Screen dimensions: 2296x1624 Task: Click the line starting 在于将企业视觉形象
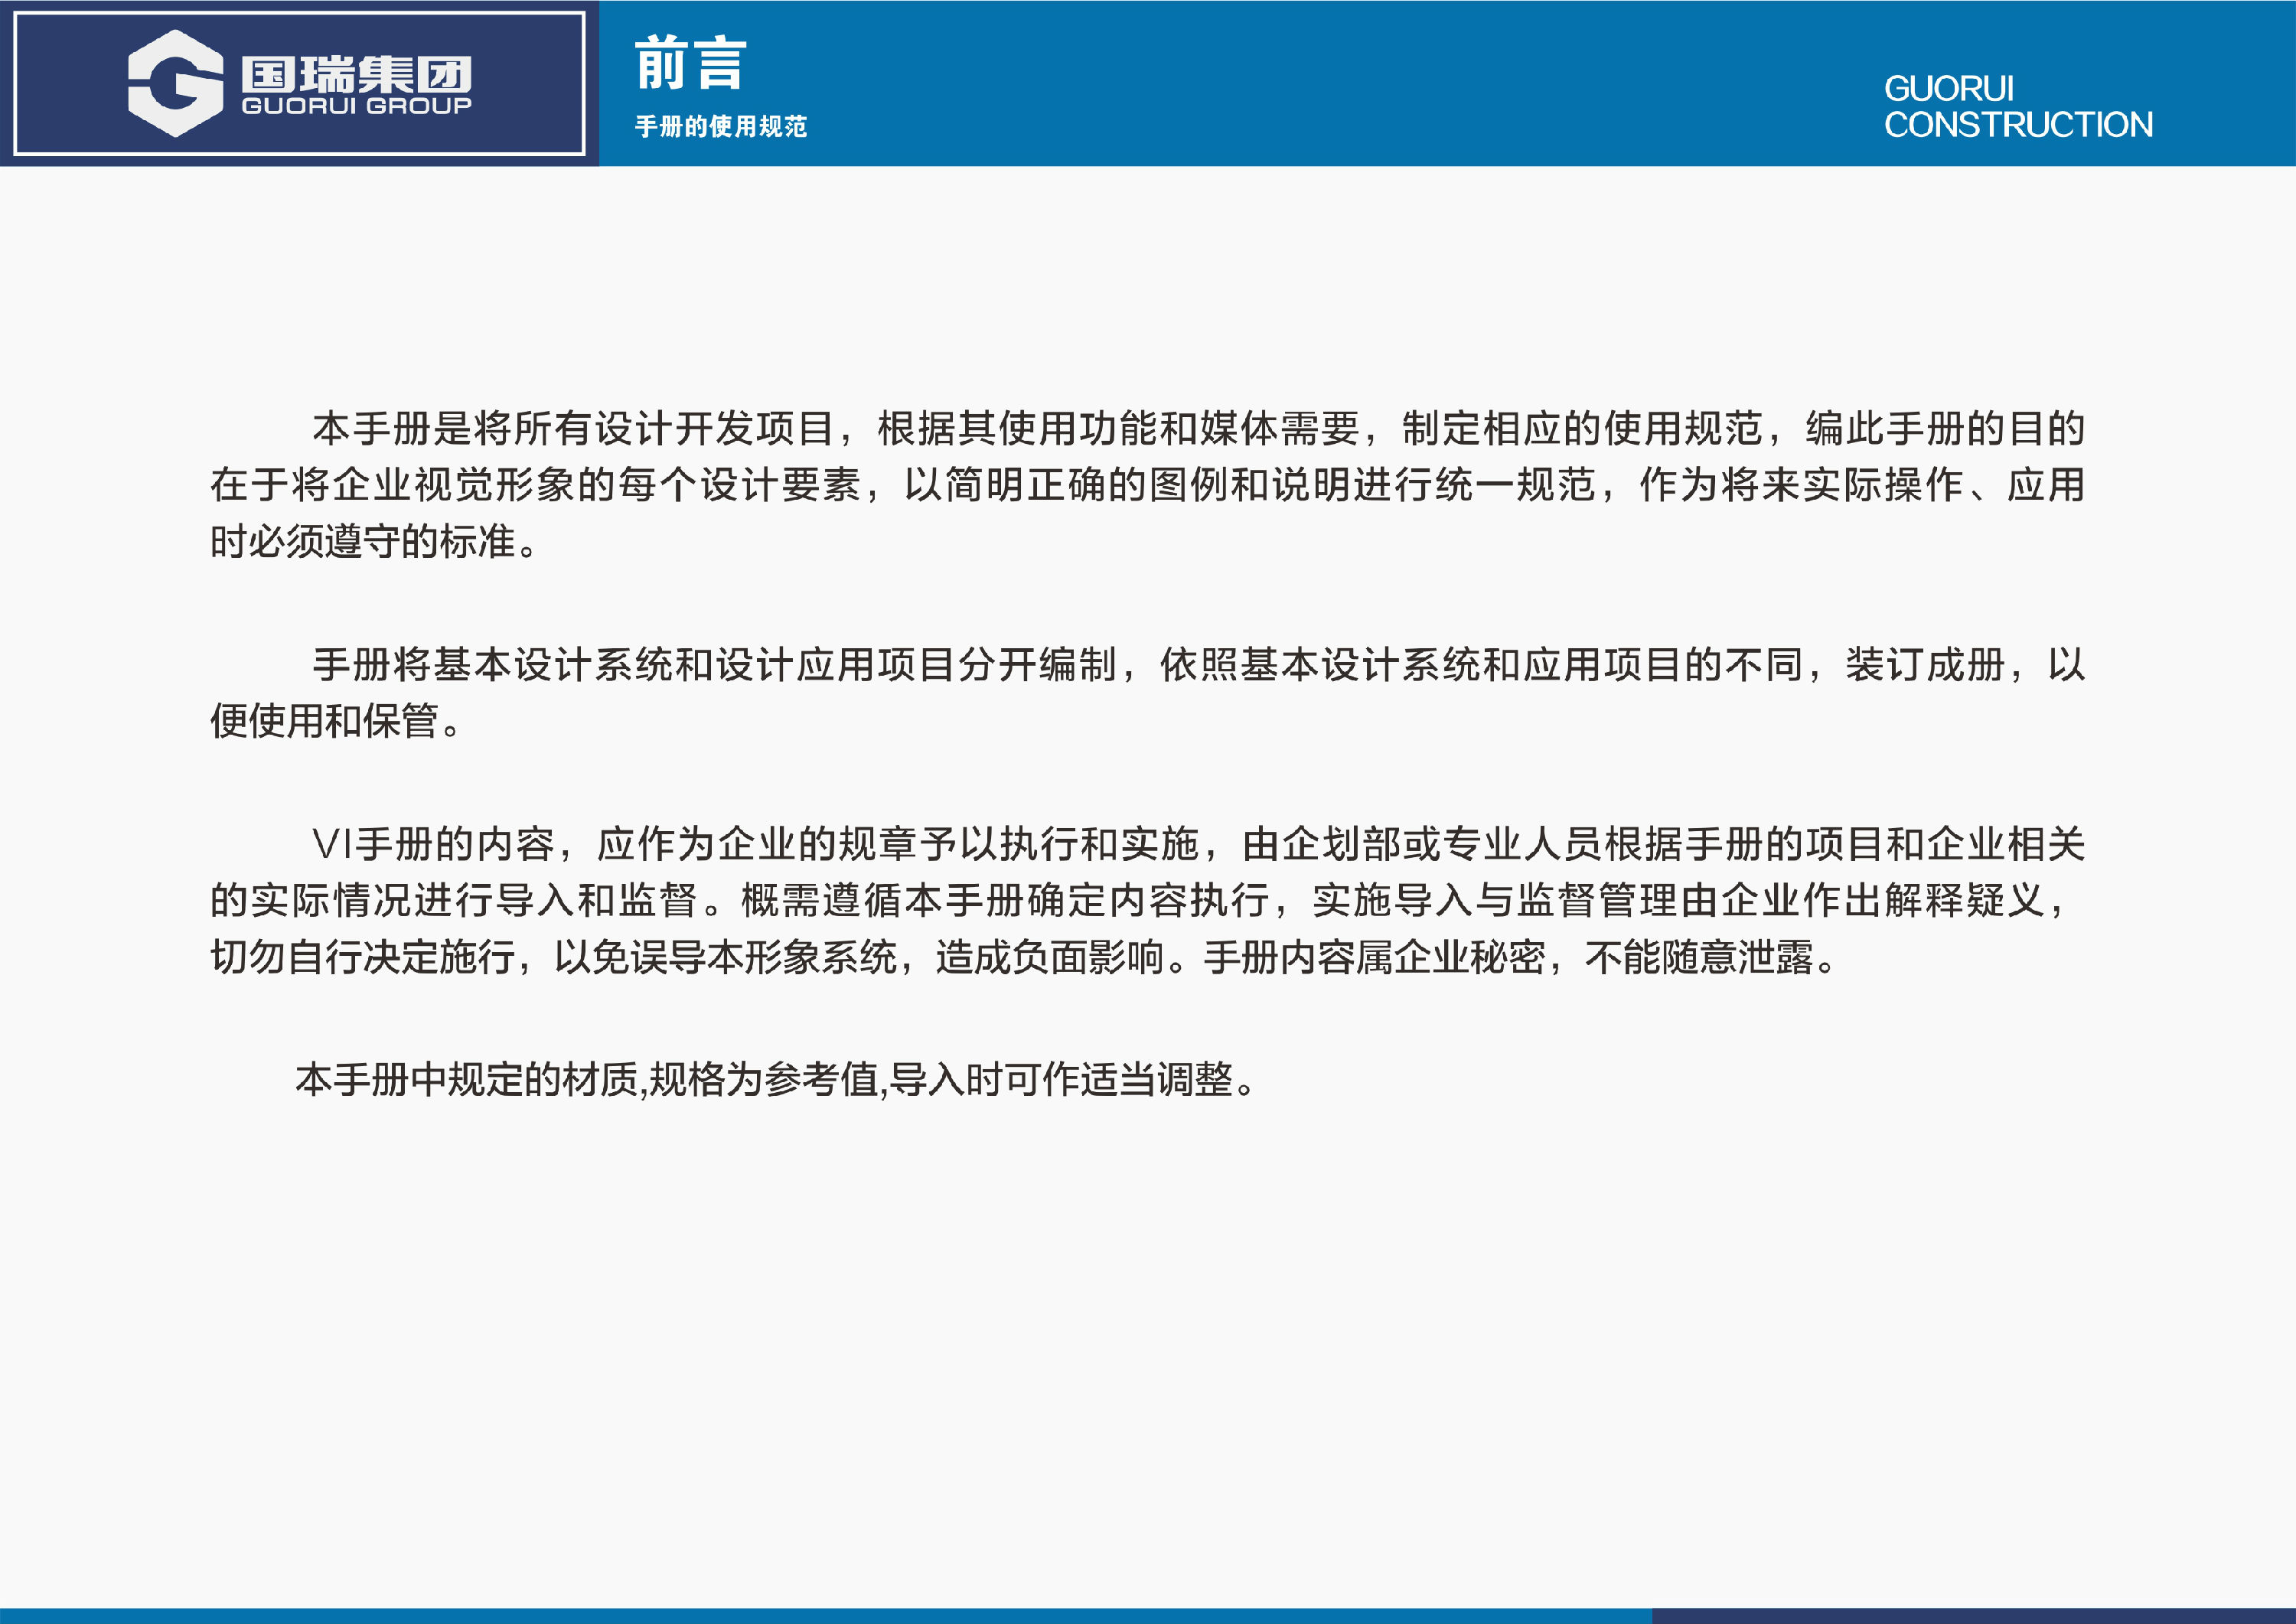pos(1147,485)
